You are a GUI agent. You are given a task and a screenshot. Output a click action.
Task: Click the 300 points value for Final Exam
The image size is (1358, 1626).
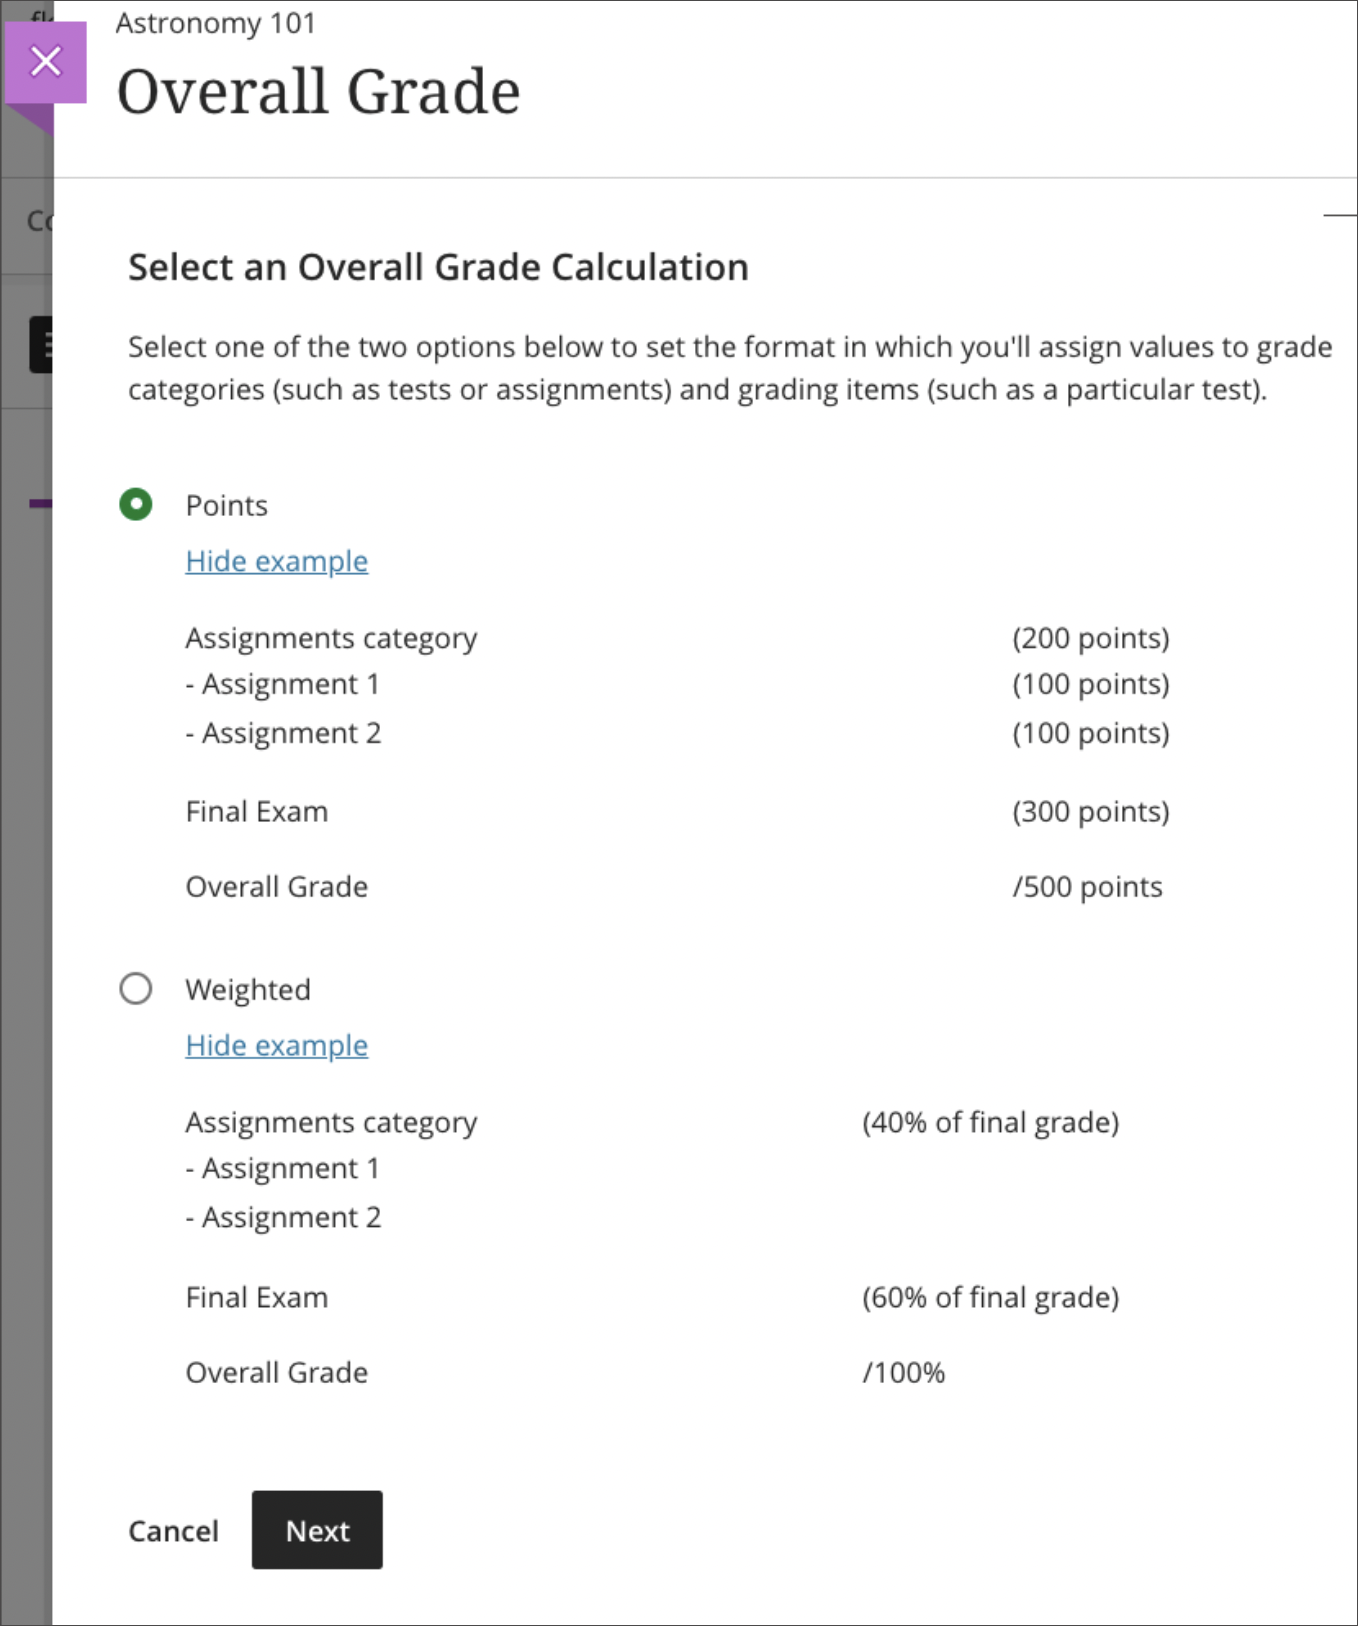coord(1090,811)
